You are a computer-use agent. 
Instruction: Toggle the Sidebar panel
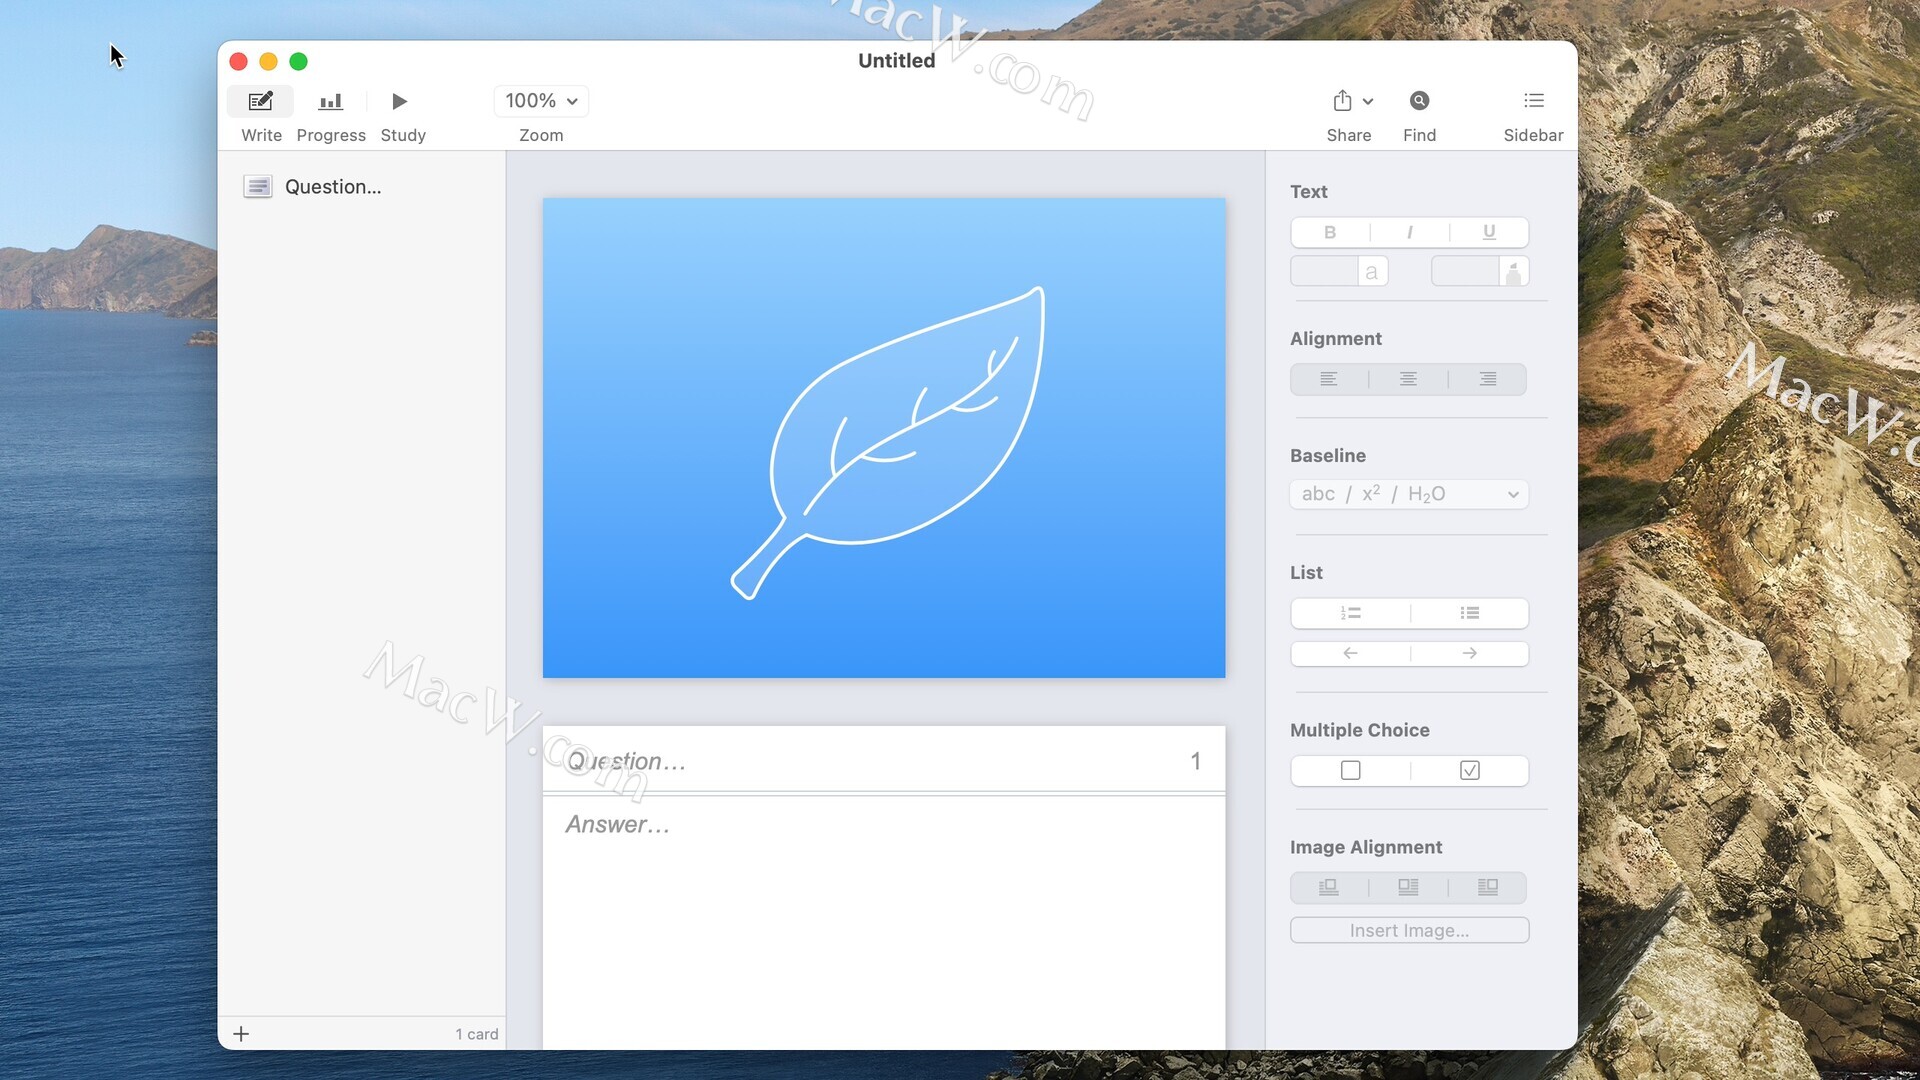click(x=1533, y=101)
